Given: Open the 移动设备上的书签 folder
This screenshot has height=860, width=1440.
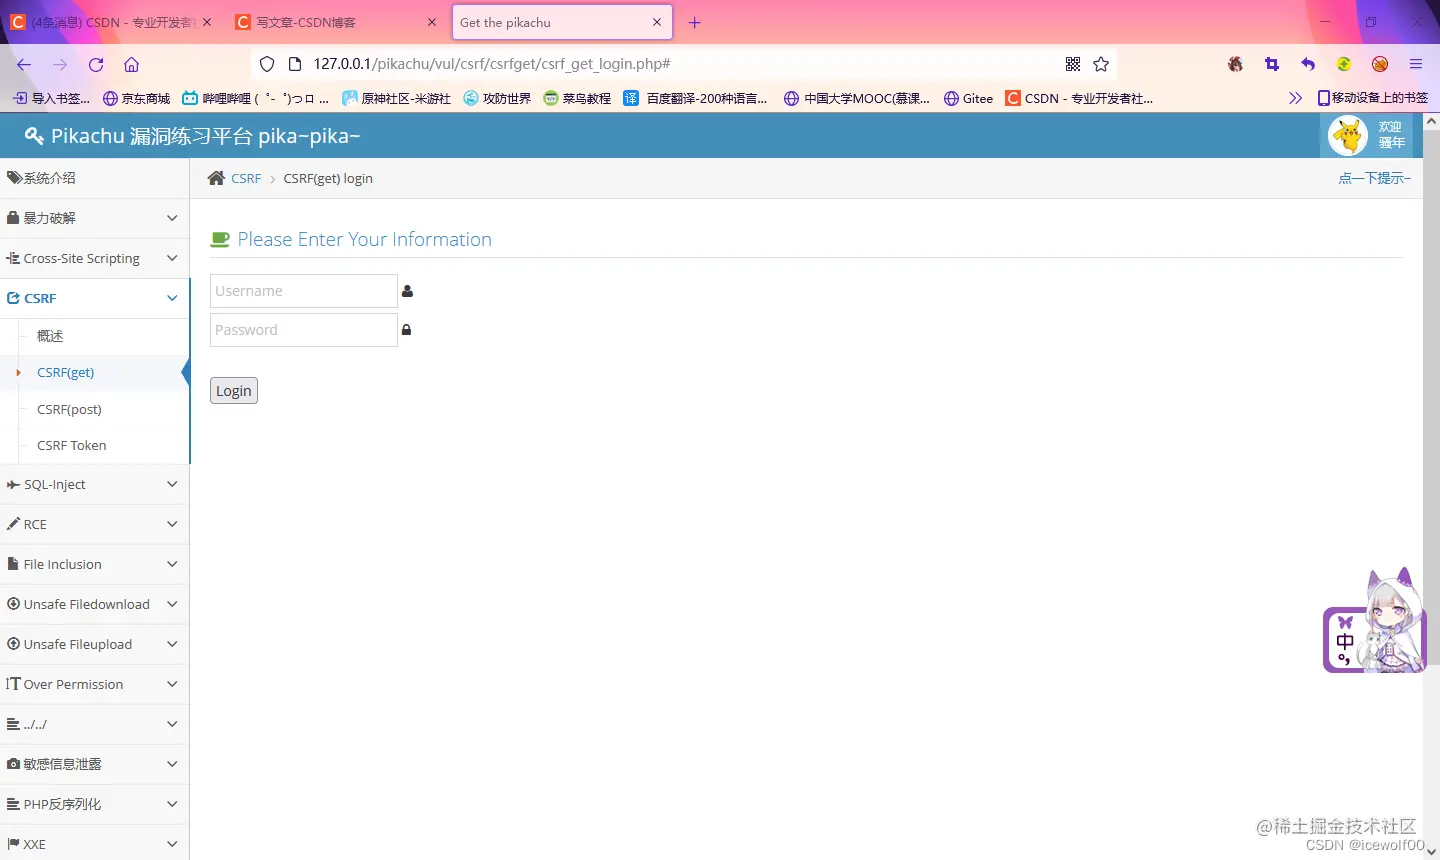Looking at the screenshot, I should 1372,98.
